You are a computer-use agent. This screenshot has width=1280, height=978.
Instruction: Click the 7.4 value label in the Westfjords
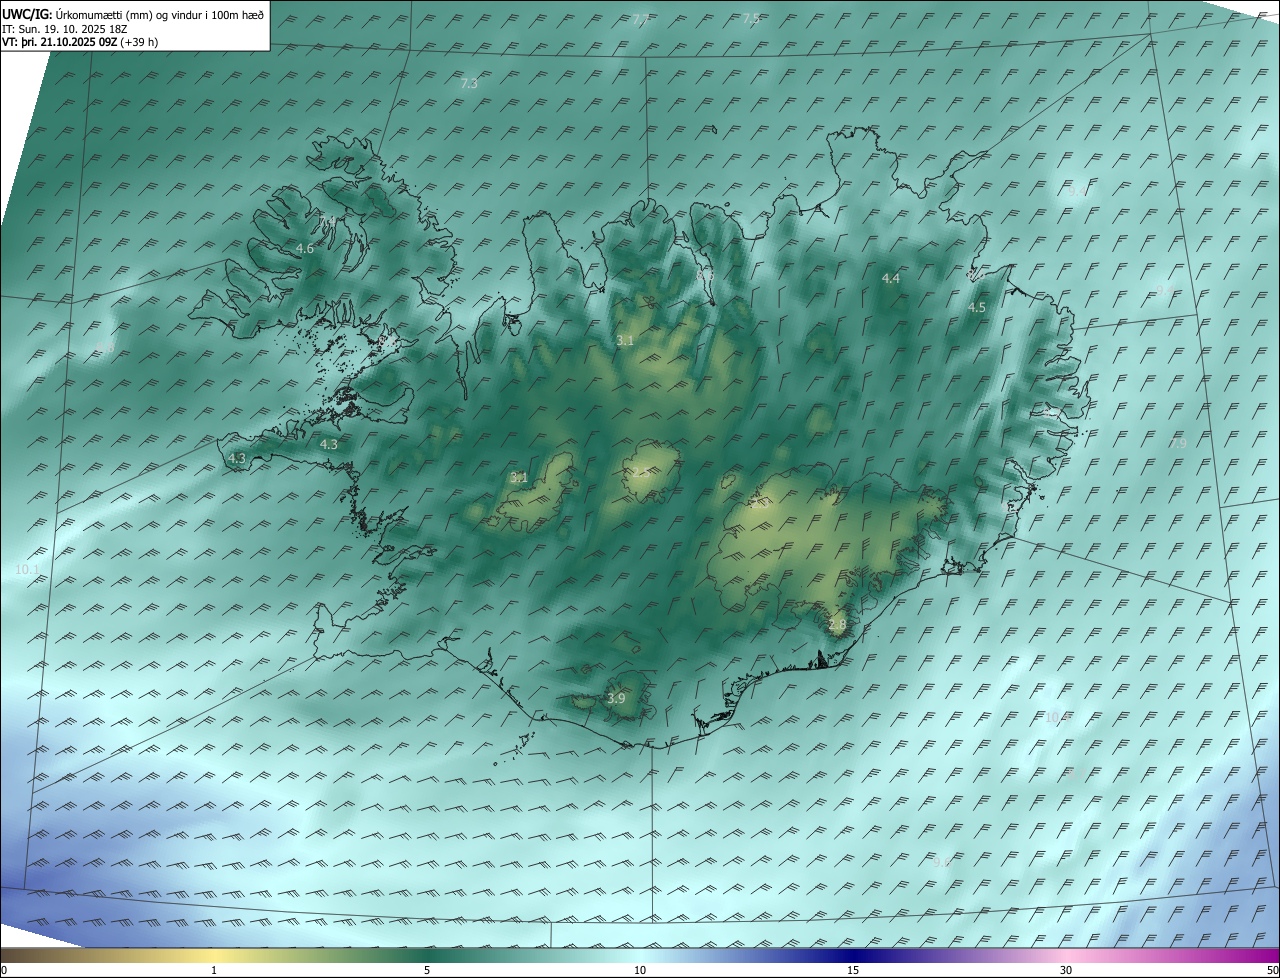coord(327,221)
